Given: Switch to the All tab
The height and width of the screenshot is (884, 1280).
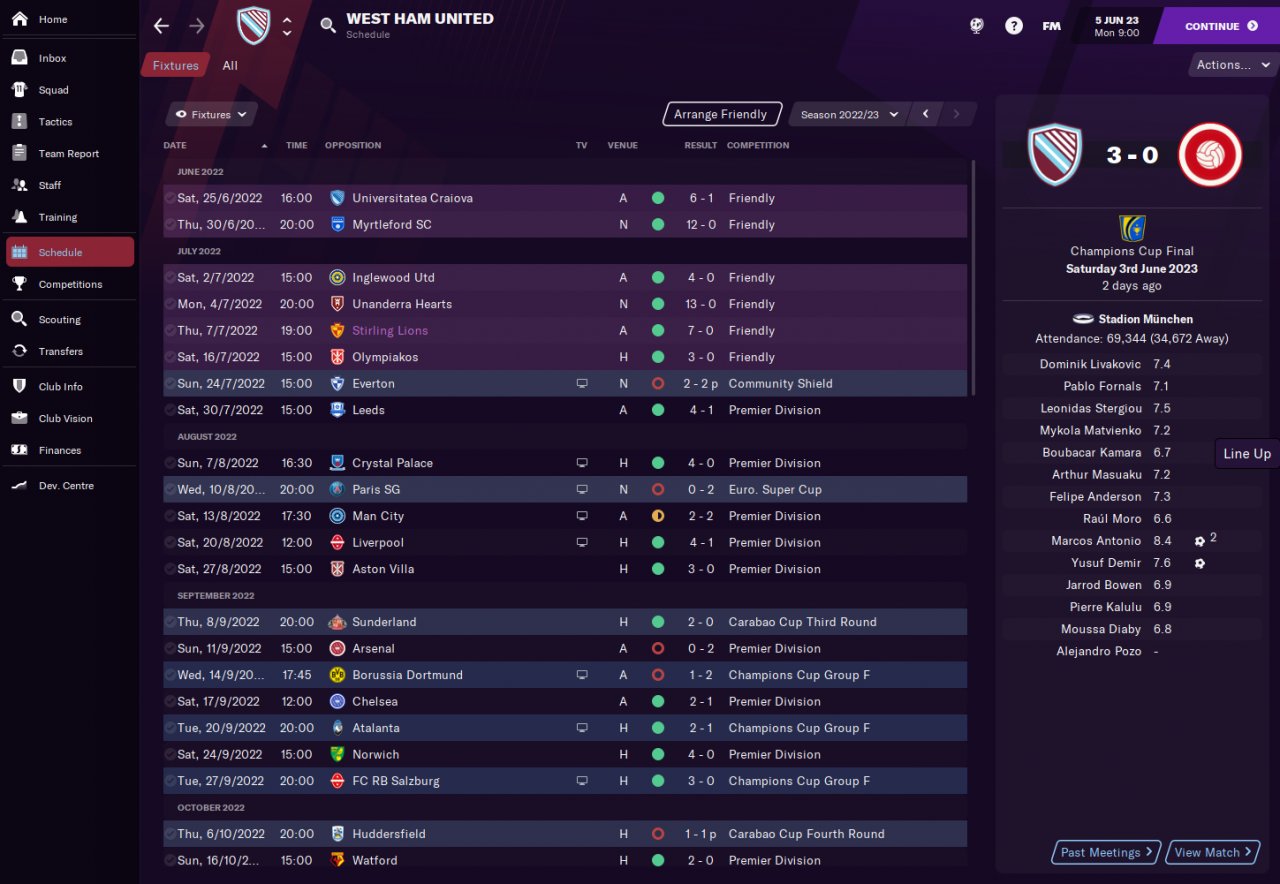Looking at the screenshot, I should [230, 66].
